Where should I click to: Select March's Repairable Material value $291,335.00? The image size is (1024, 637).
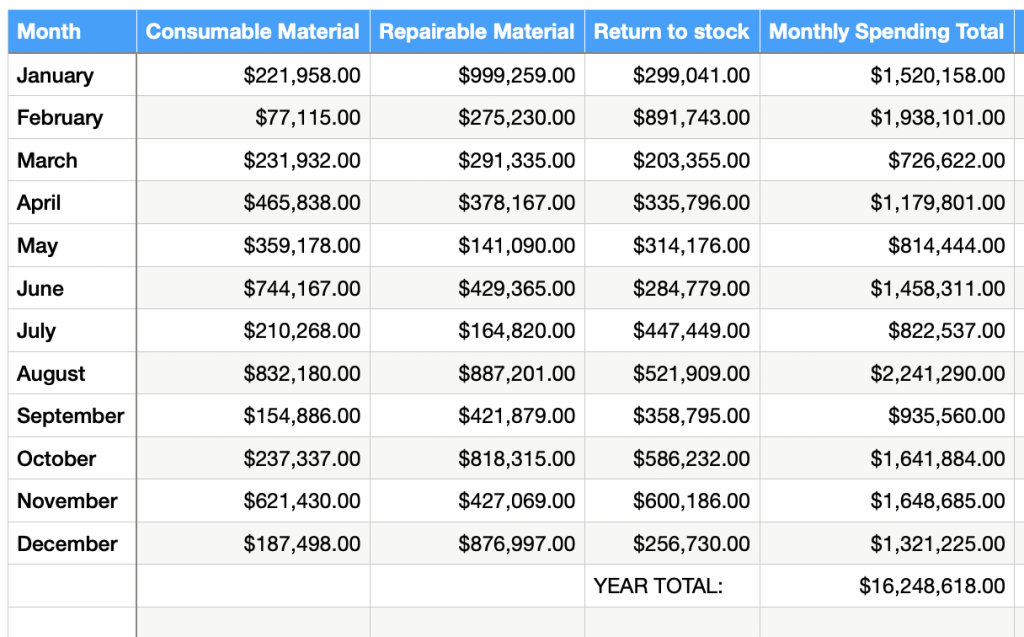[516, 161]
